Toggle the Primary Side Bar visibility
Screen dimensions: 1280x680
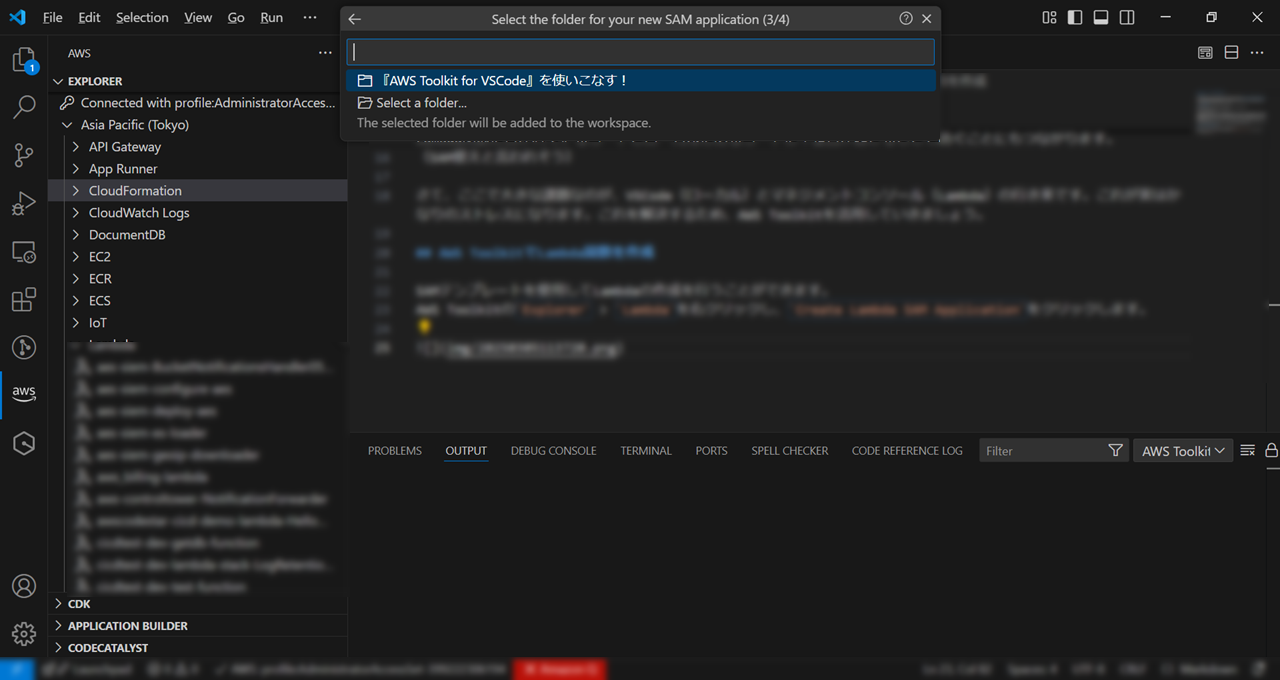pyautogui.click(x=1073, y=17)
